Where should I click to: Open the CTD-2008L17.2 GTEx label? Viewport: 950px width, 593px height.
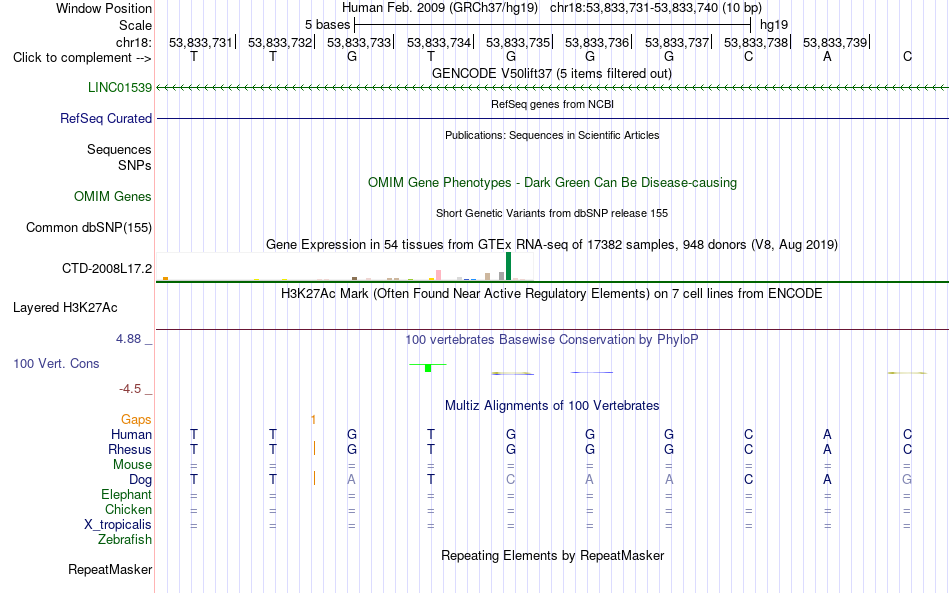point(107,268)
